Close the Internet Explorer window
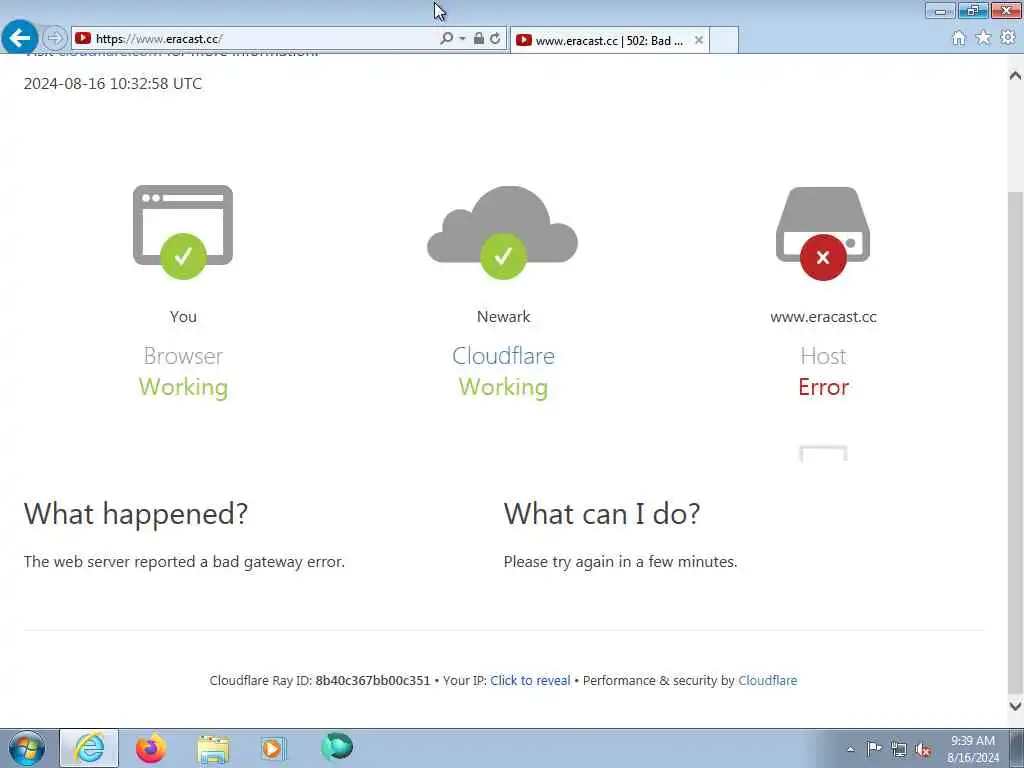Image resolution: width=1024 pixels, height=768 pixels. (x=1006, y=10)
